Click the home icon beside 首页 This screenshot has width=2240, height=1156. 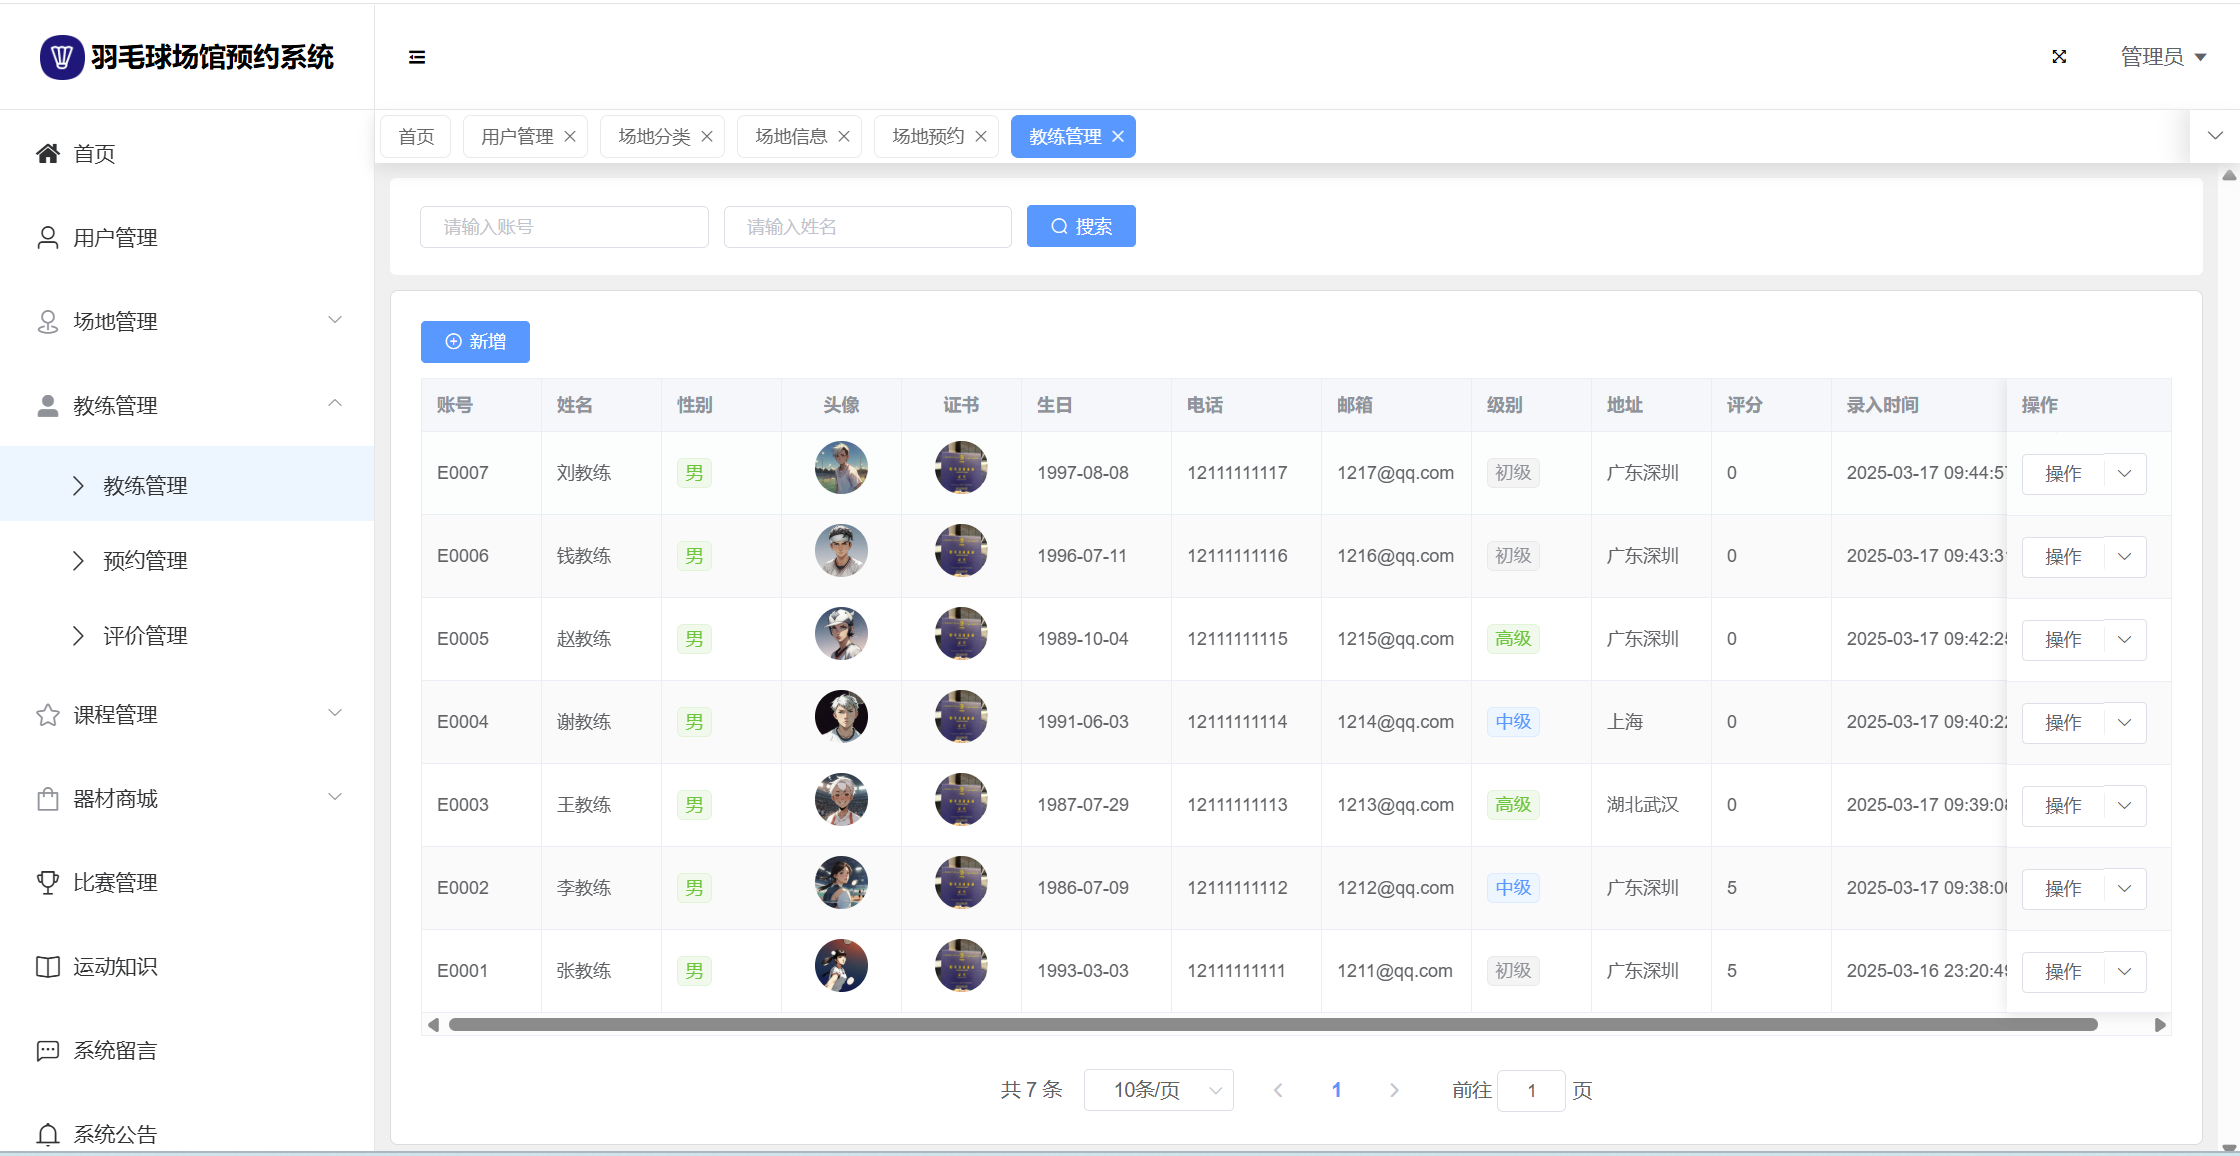click(47, 153)
